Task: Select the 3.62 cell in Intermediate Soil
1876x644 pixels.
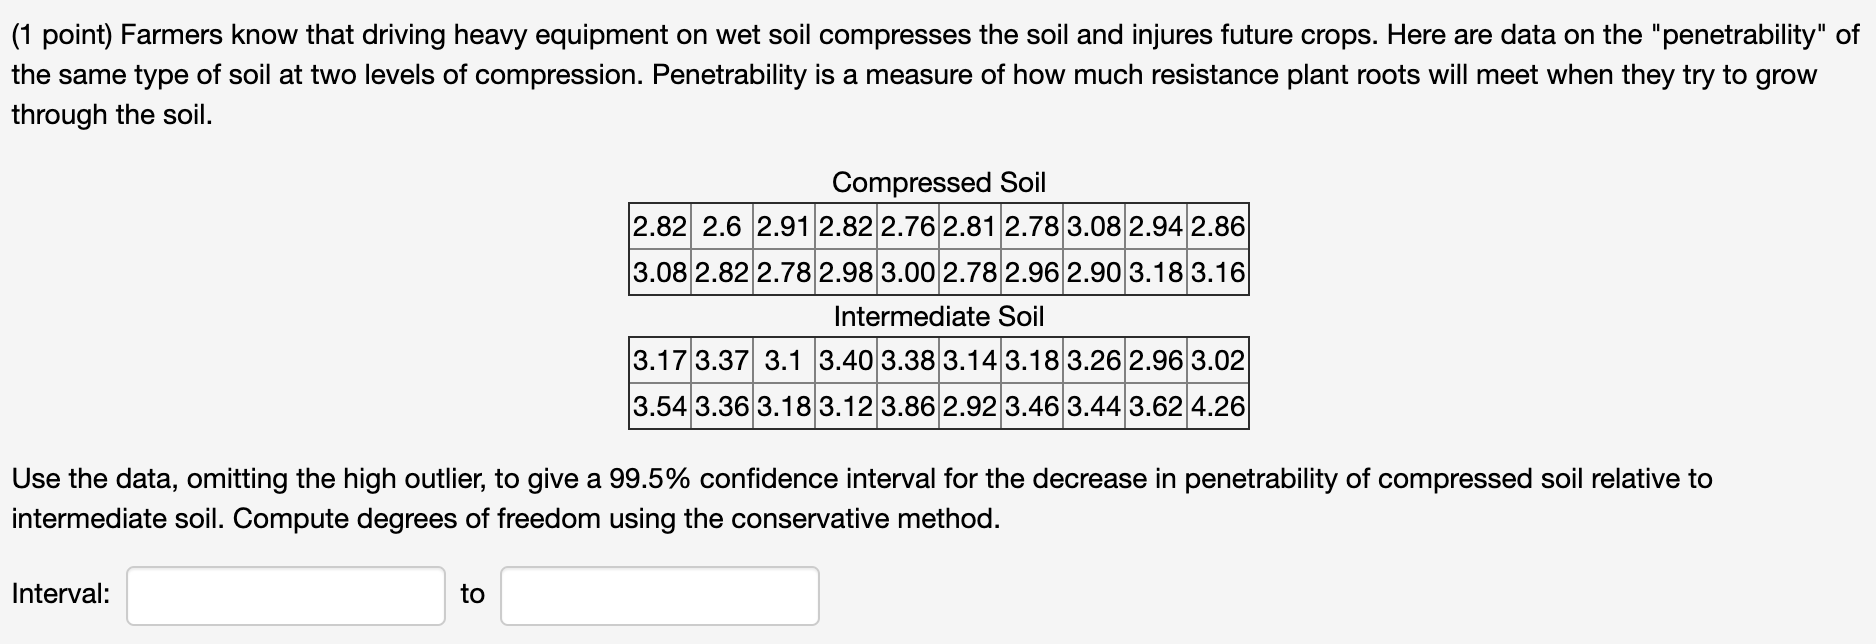Action: [1156, 406]
